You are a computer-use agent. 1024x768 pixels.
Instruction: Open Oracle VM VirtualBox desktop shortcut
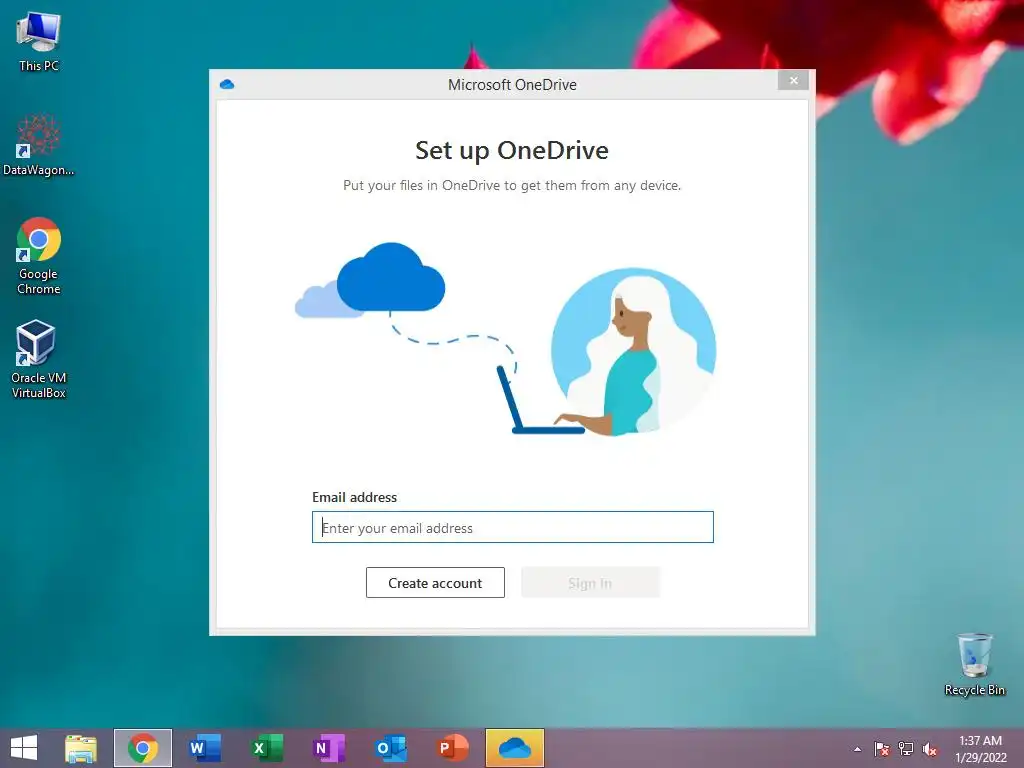point(39,359)
